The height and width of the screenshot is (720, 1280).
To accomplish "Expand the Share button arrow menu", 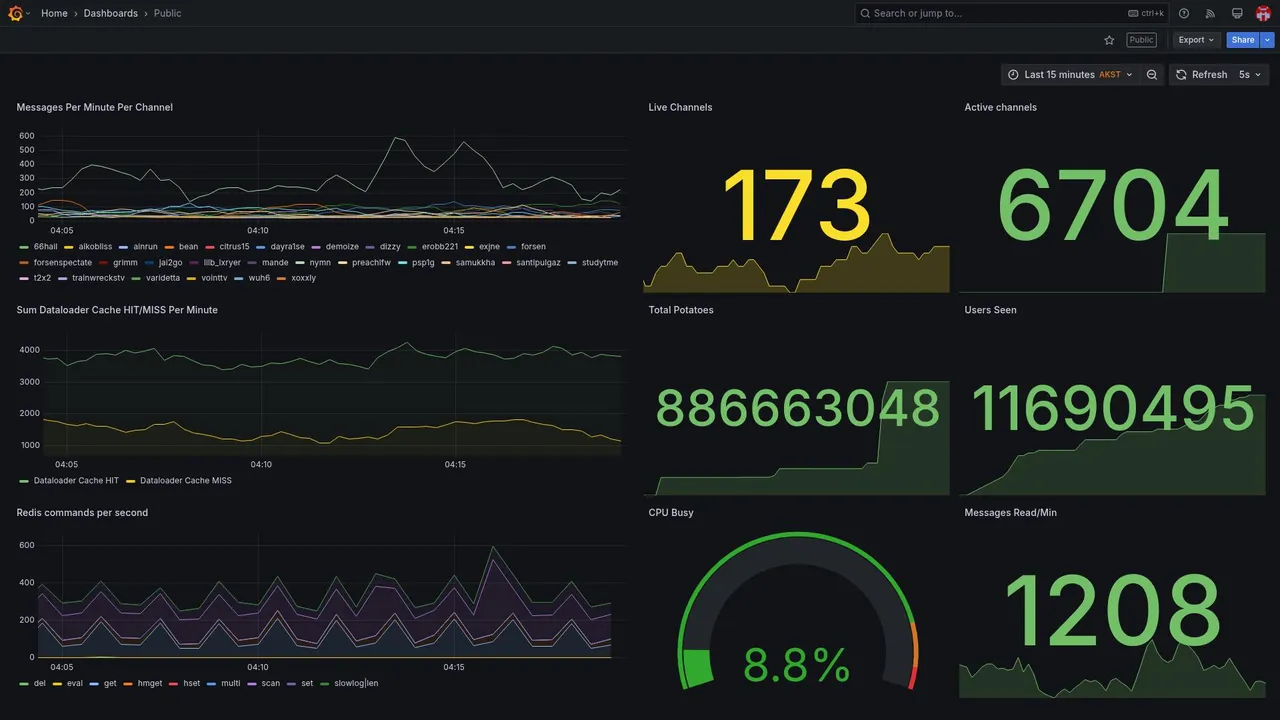I will (1268, 40).
